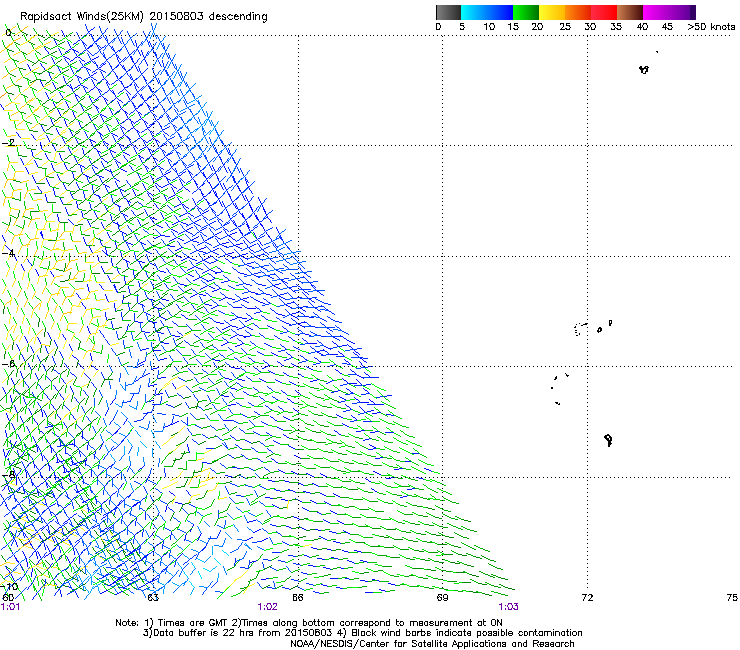Image resolution: width=740 pixels, height=650 pixels.
Task: Click the '15' legend scale label
Action: [x=513, y=27]
